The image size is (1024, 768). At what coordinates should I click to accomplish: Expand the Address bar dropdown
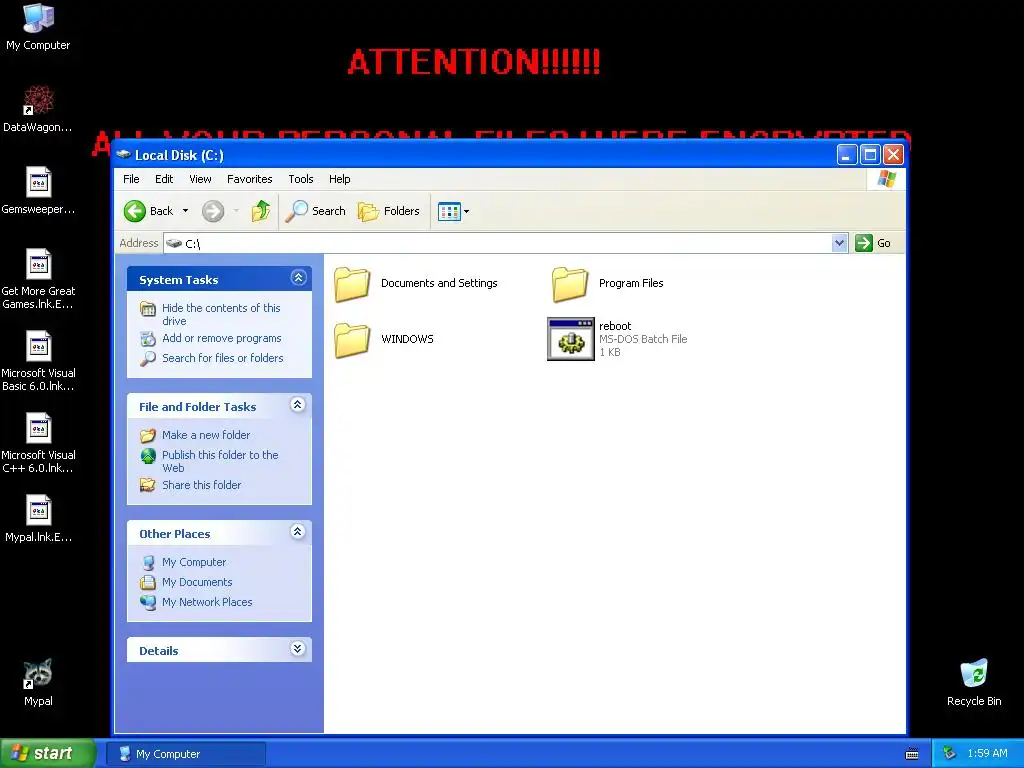tap(840, 243)
